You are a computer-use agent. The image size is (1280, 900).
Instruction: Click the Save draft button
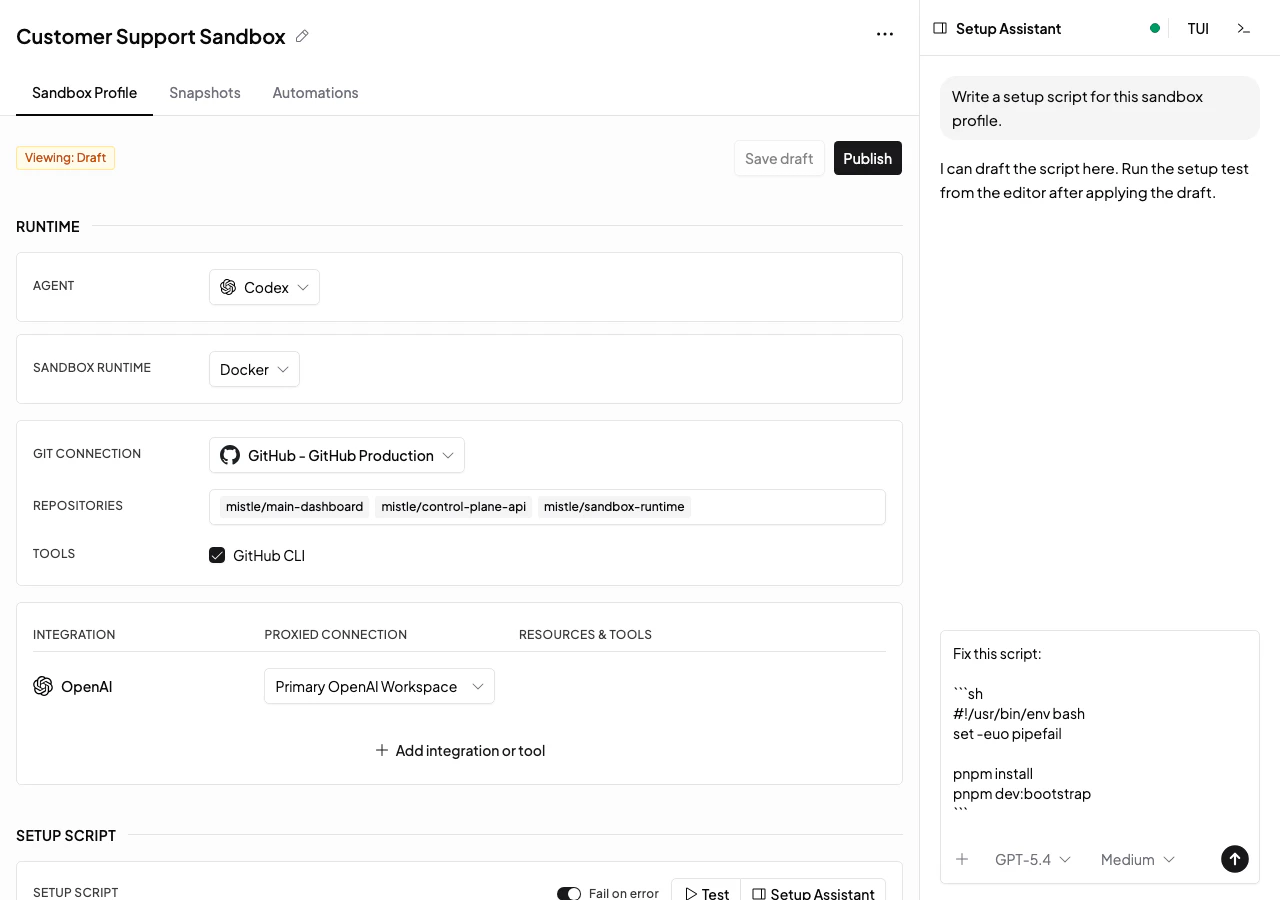779,158
